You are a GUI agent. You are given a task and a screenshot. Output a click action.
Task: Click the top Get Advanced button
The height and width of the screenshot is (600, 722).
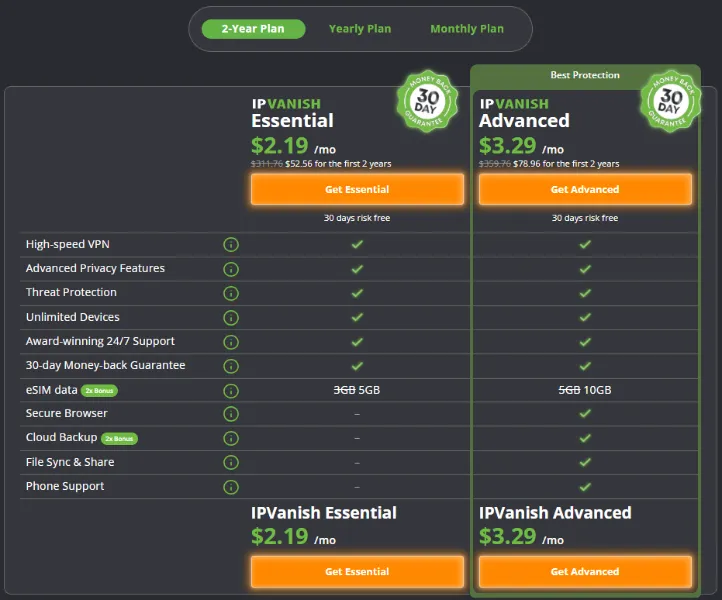tap(585, 189)
